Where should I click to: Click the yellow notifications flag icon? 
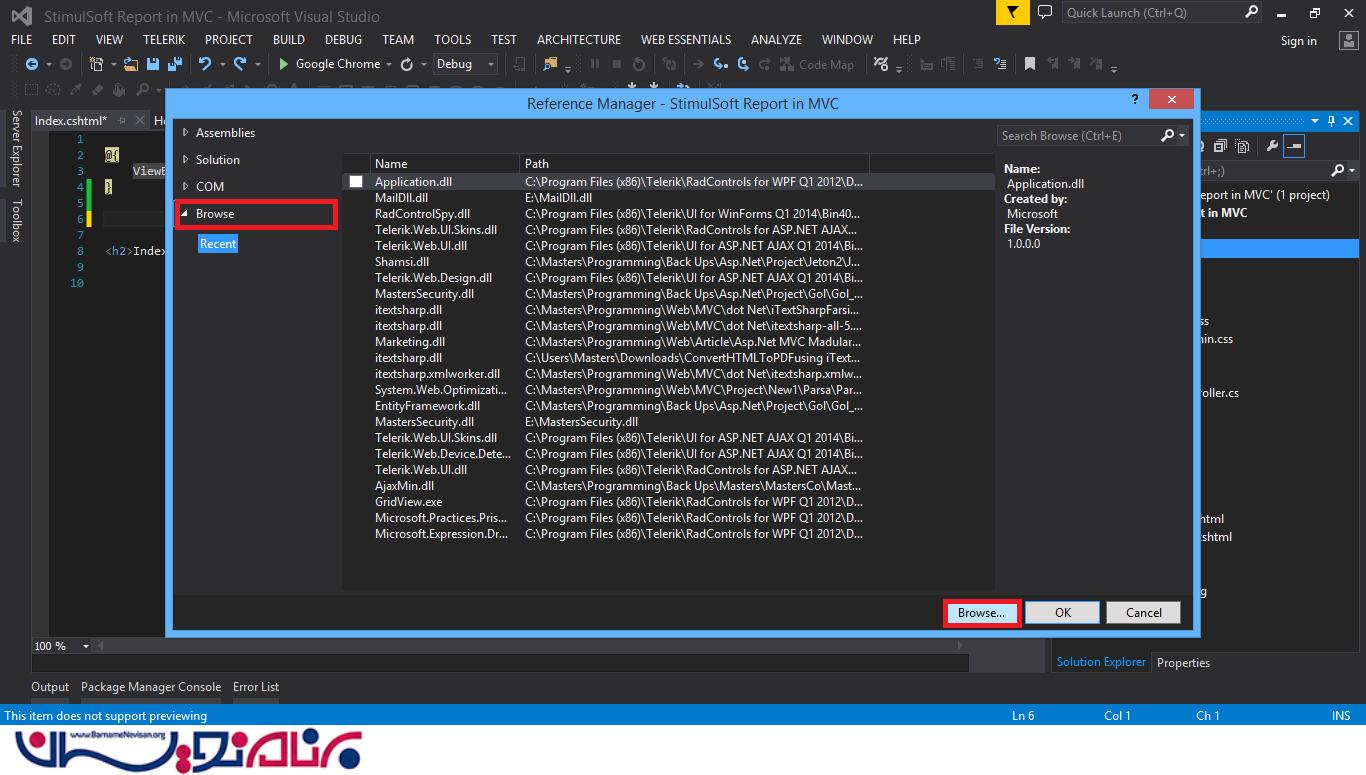pyautogui.click(x=1013, y=12)
